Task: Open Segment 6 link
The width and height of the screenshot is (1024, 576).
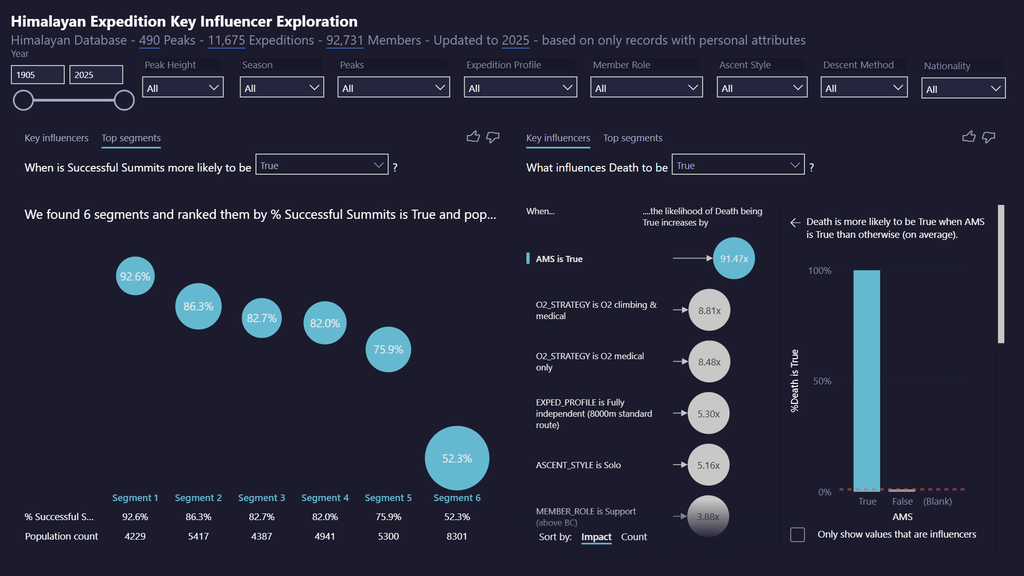Action: click(457, 498)
